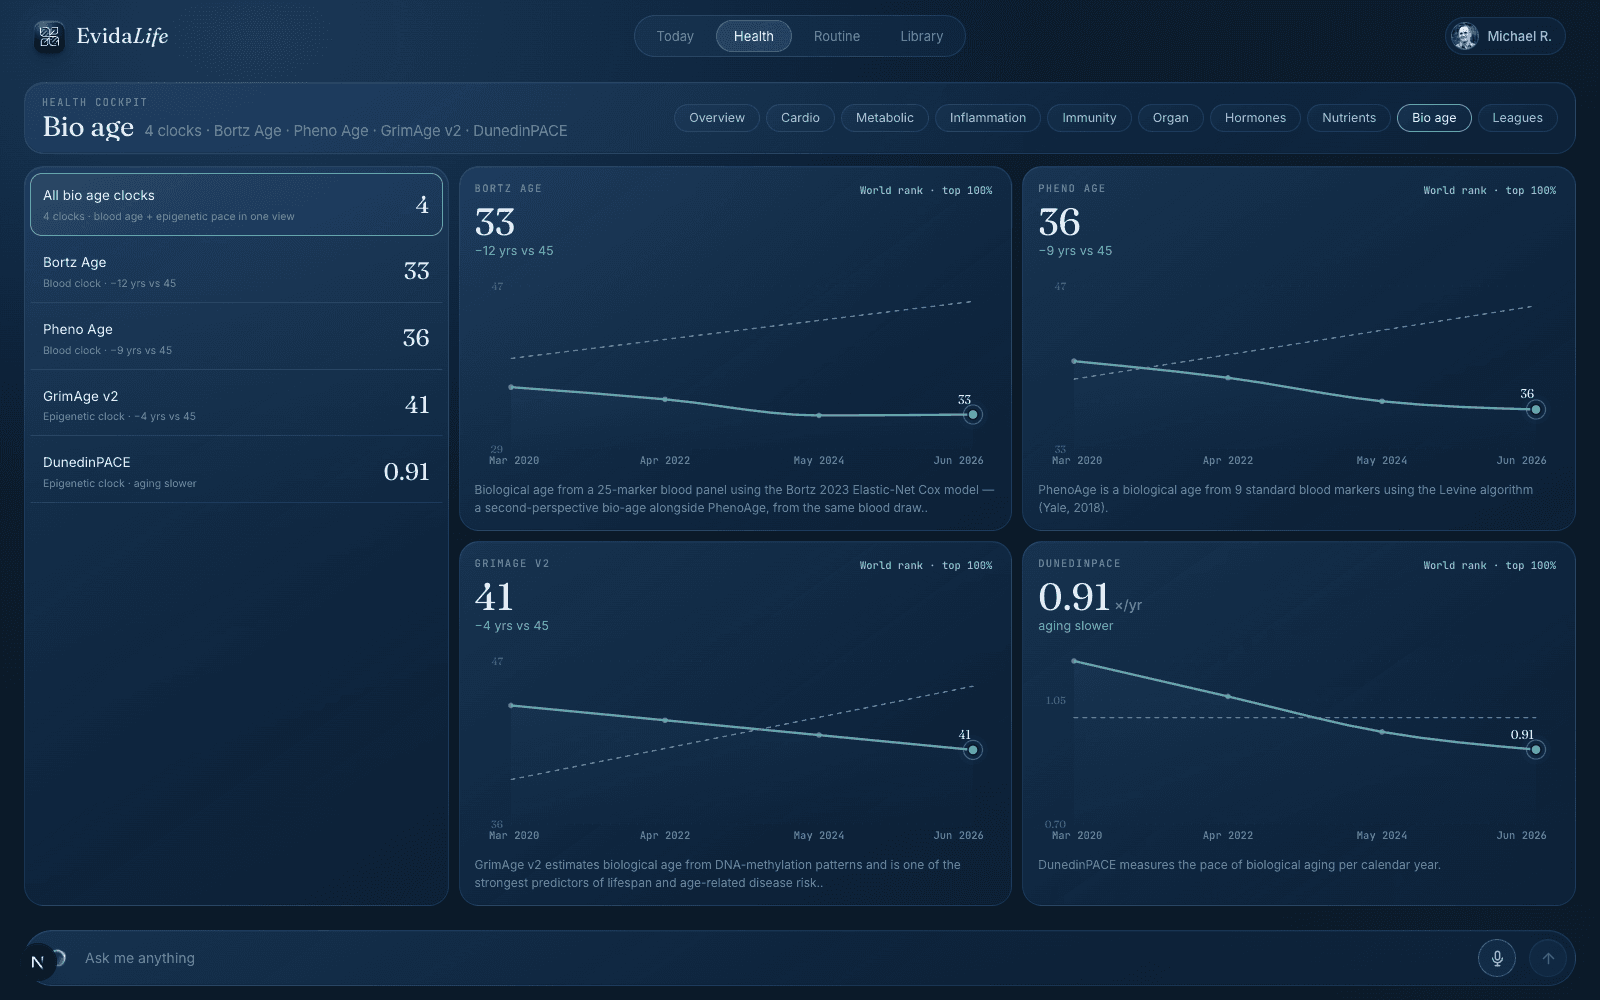Switch to the Leagues section

coord(1517,118)
